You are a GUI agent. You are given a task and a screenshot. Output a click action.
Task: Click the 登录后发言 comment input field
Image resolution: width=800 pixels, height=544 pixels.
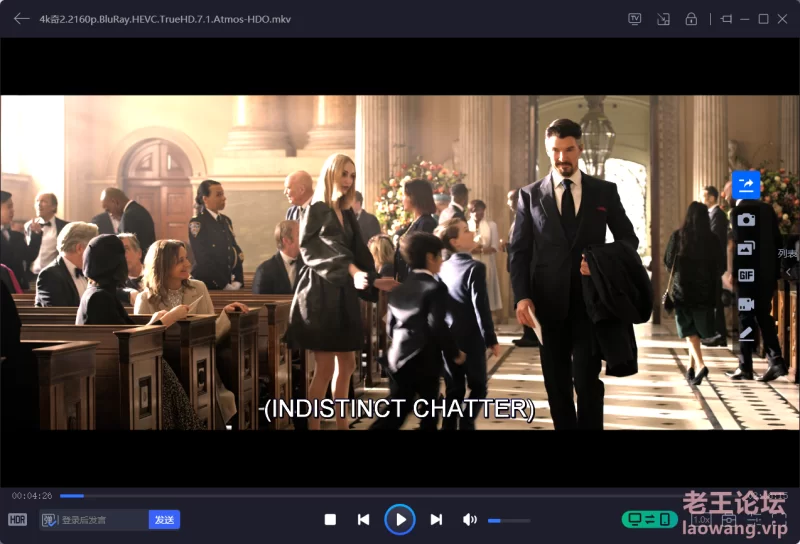tap(103, 520)
